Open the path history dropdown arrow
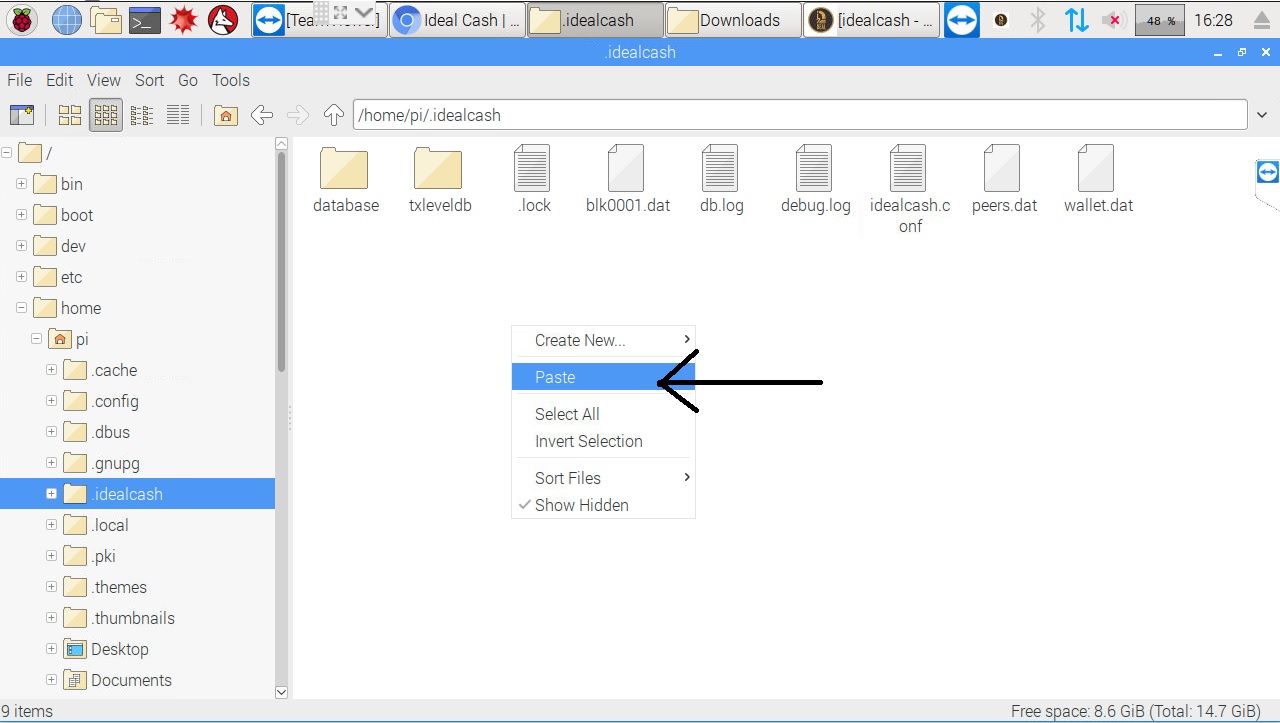Viewport: 1280px width, 723px height. (1262, 115)
